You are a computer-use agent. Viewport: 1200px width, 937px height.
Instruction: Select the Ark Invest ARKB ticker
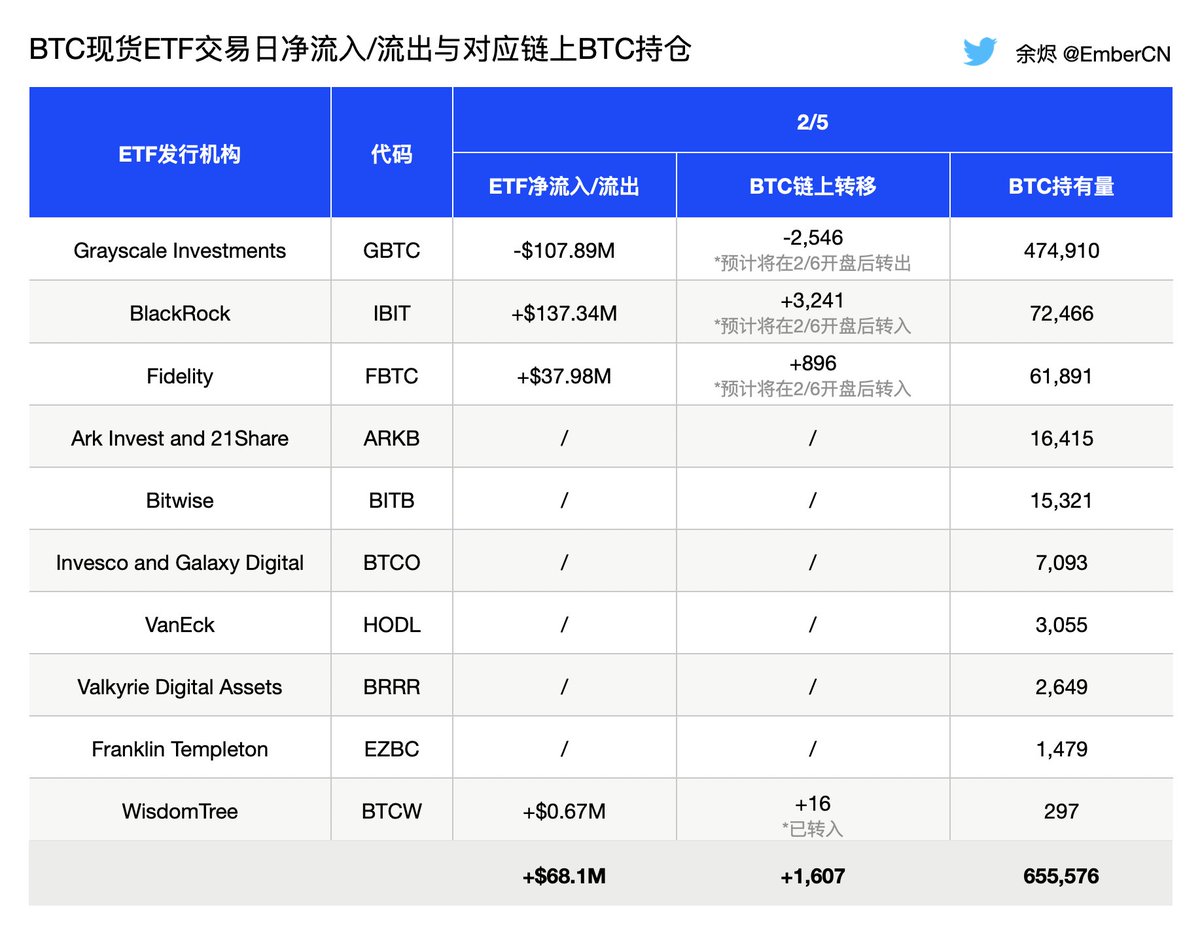pyautogui.click(x=391, y=437)
